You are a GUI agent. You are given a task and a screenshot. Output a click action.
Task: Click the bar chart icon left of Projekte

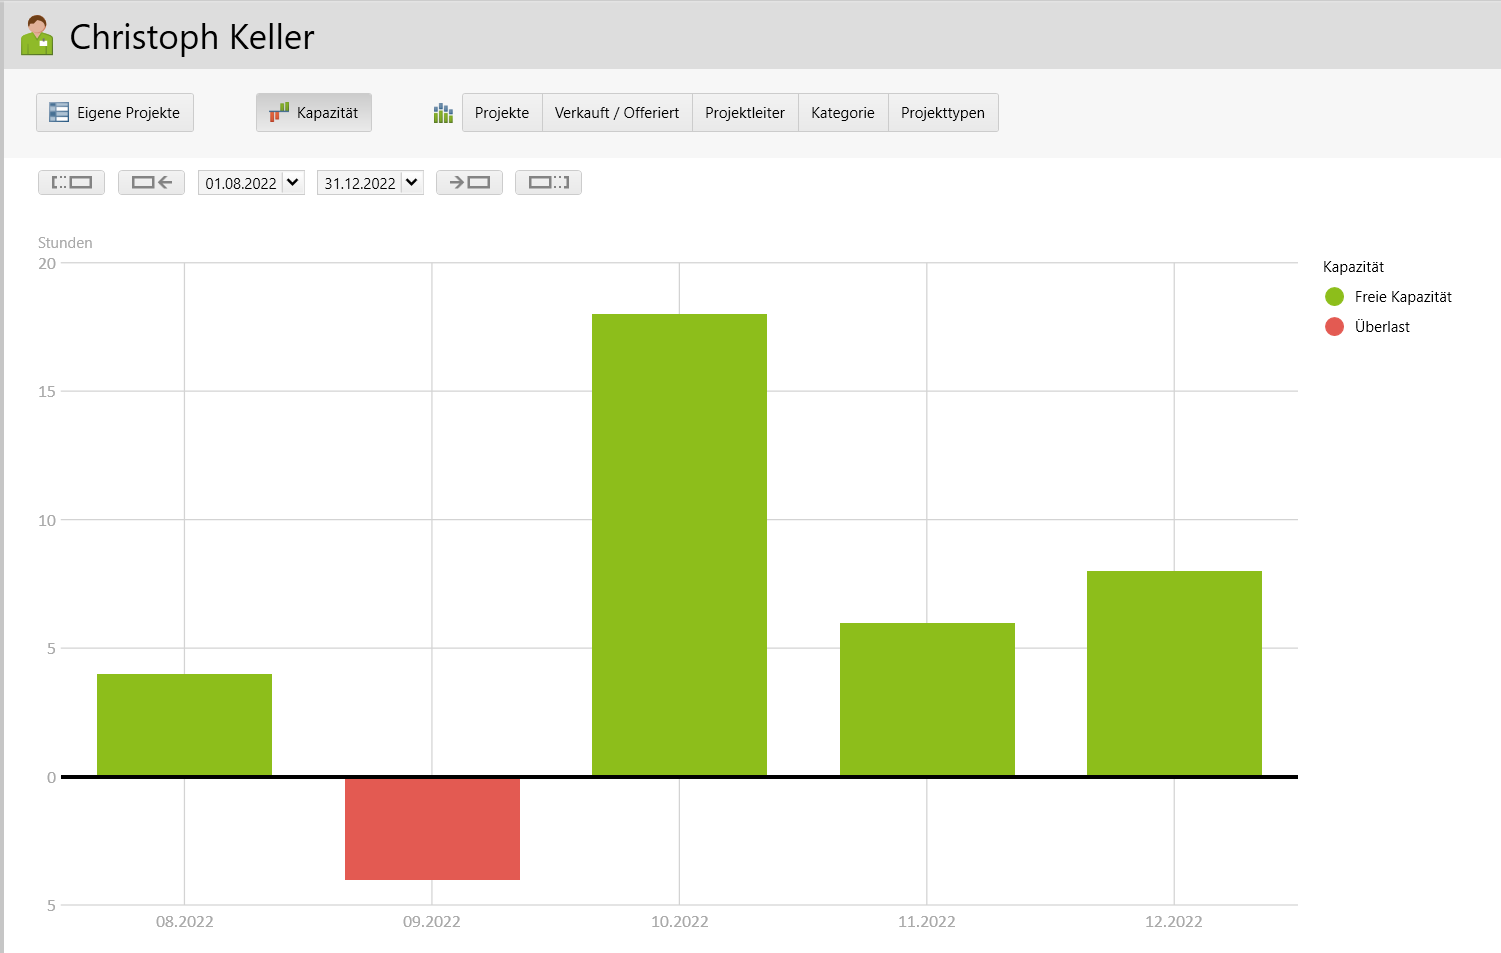(443, 113)
